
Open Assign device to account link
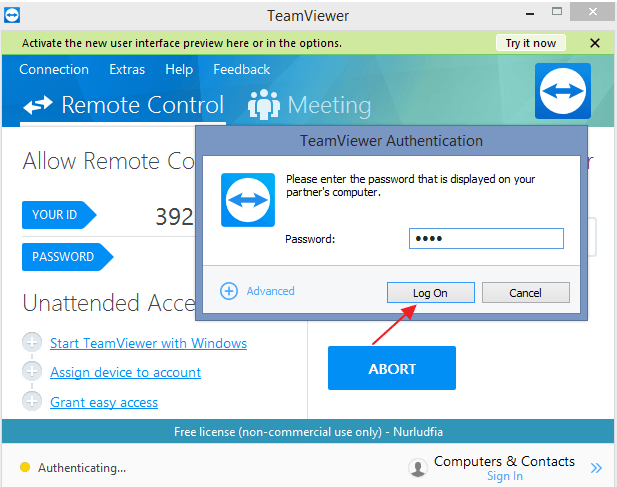[x=126, y=372]
